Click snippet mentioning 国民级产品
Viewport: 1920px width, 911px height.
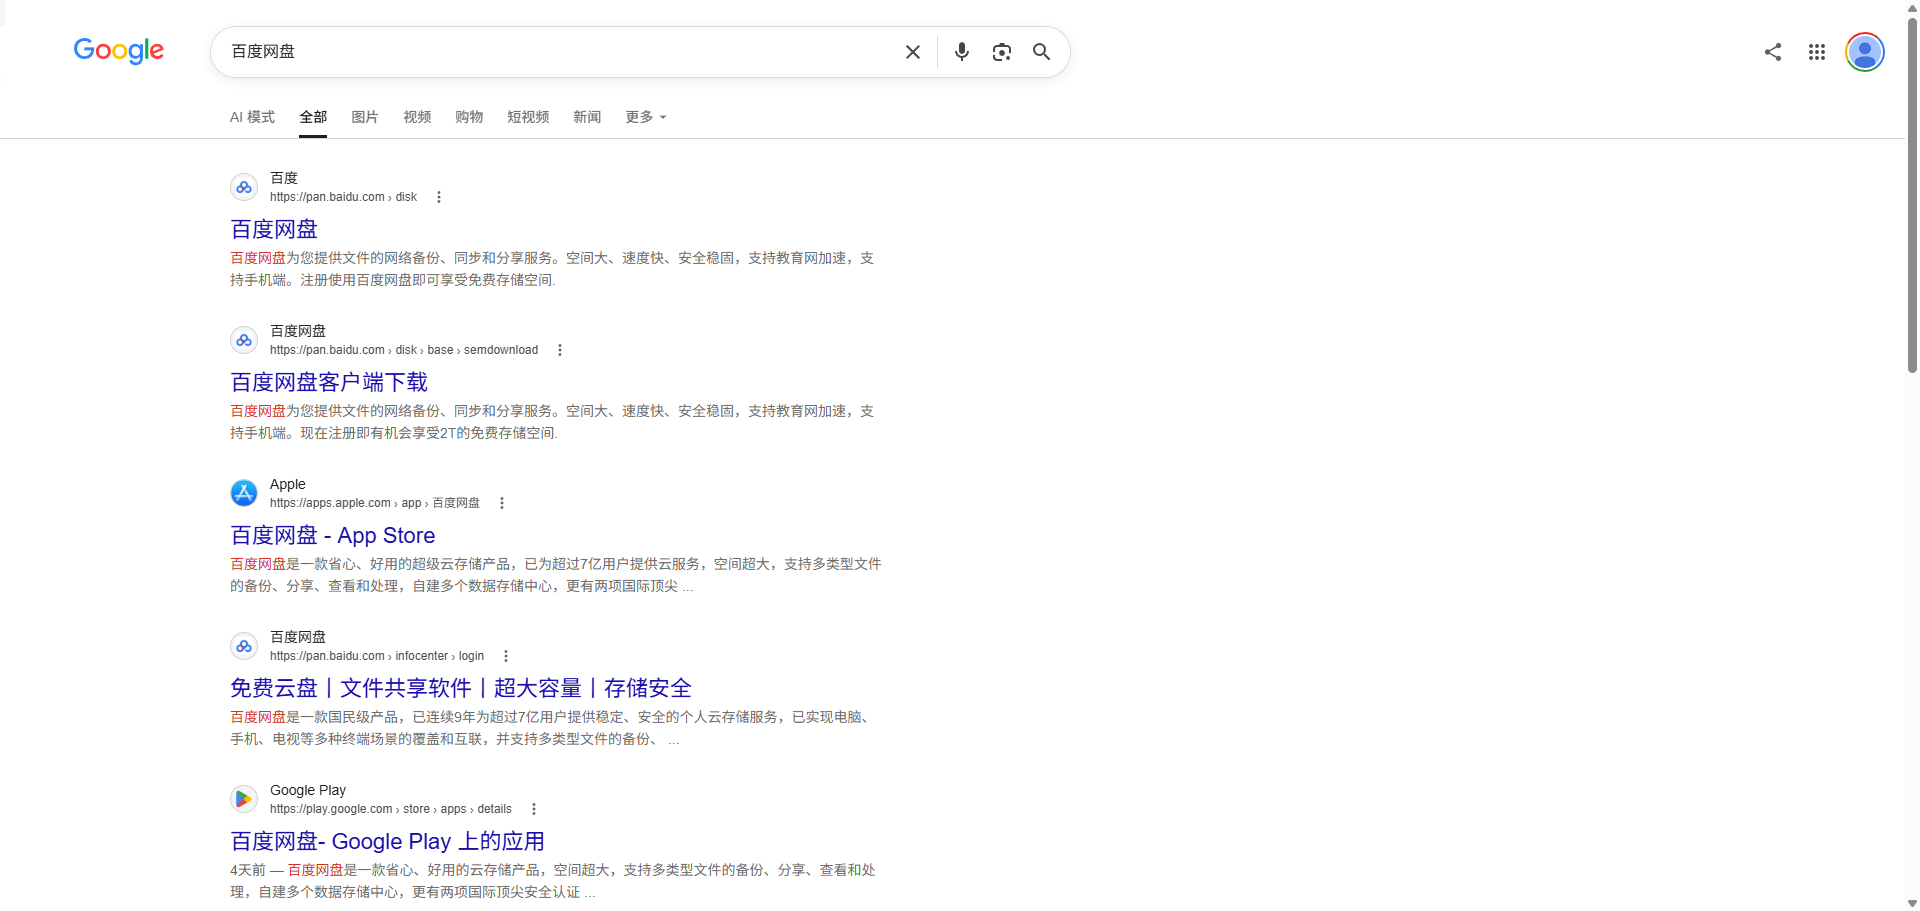[552, 728]
